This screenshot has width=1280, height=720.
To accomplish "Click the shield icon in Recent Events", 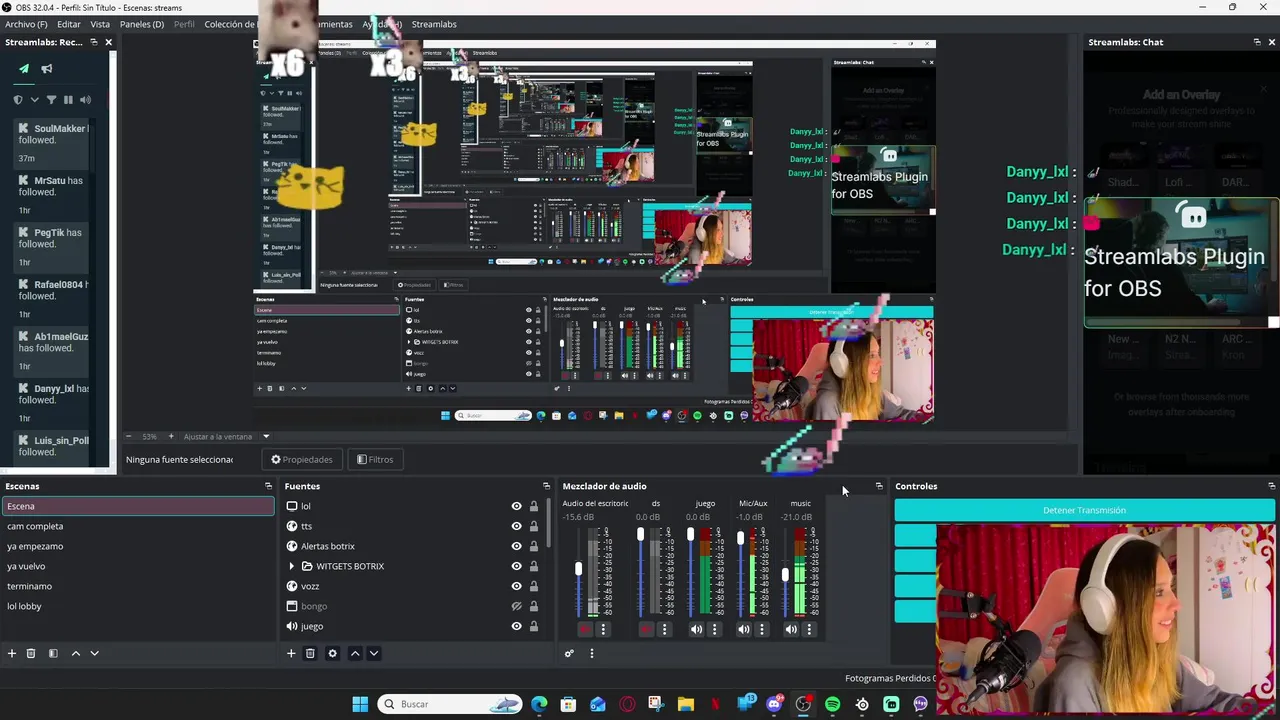I will pyautogui.click(x=18, y=100).
